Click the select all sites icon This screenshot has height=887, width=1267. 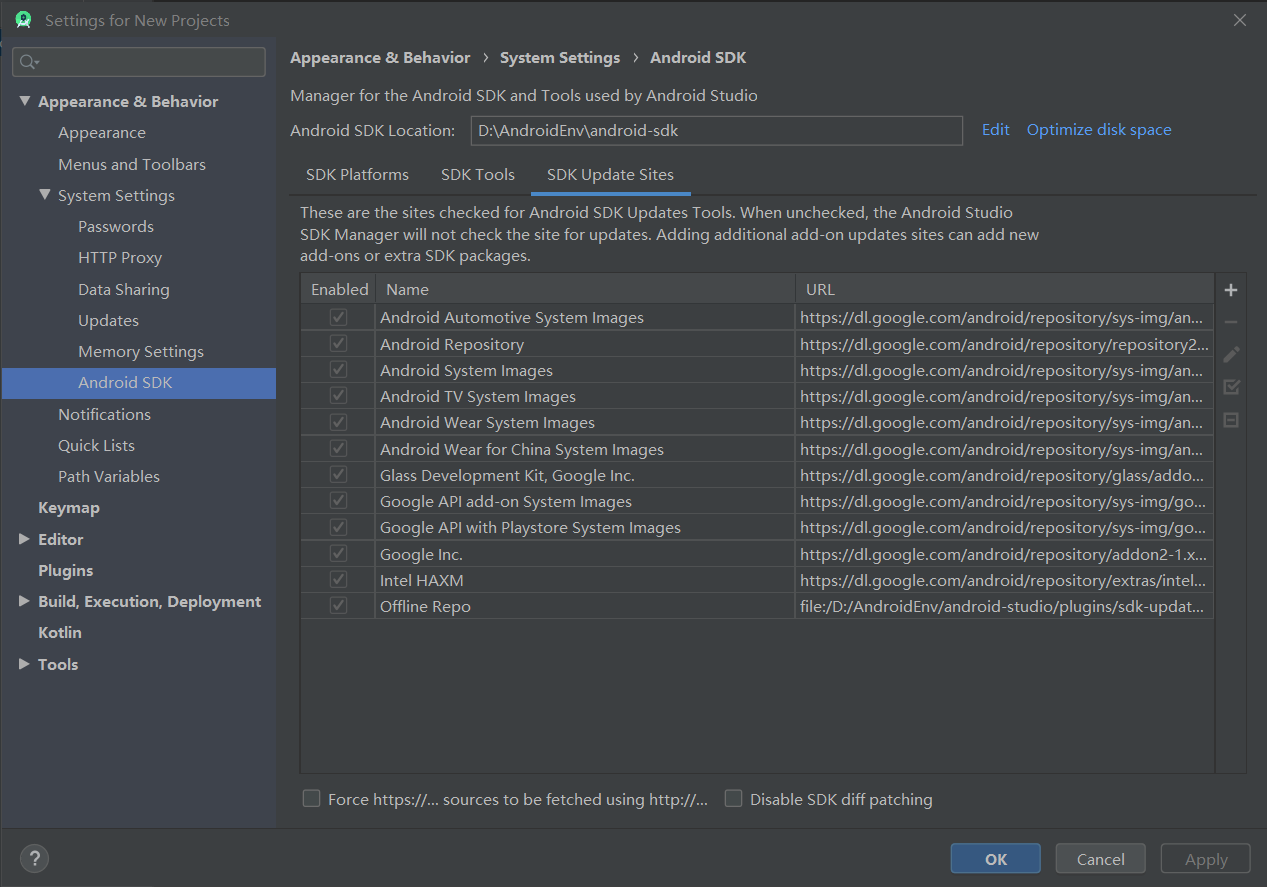click(1231, 387)
